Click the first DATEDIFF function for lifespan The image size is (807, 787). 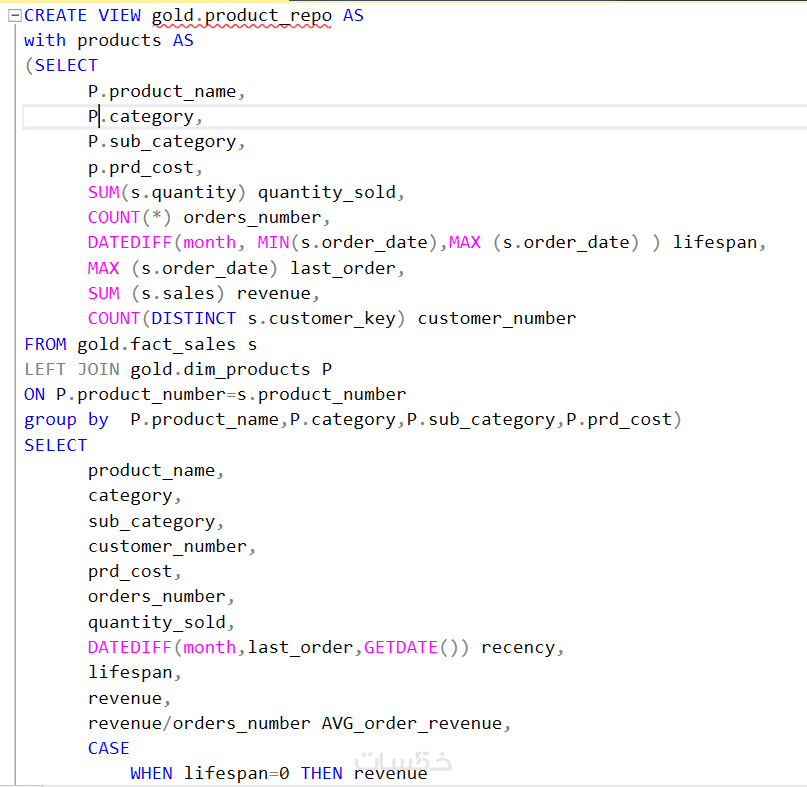tap(130, 242)
